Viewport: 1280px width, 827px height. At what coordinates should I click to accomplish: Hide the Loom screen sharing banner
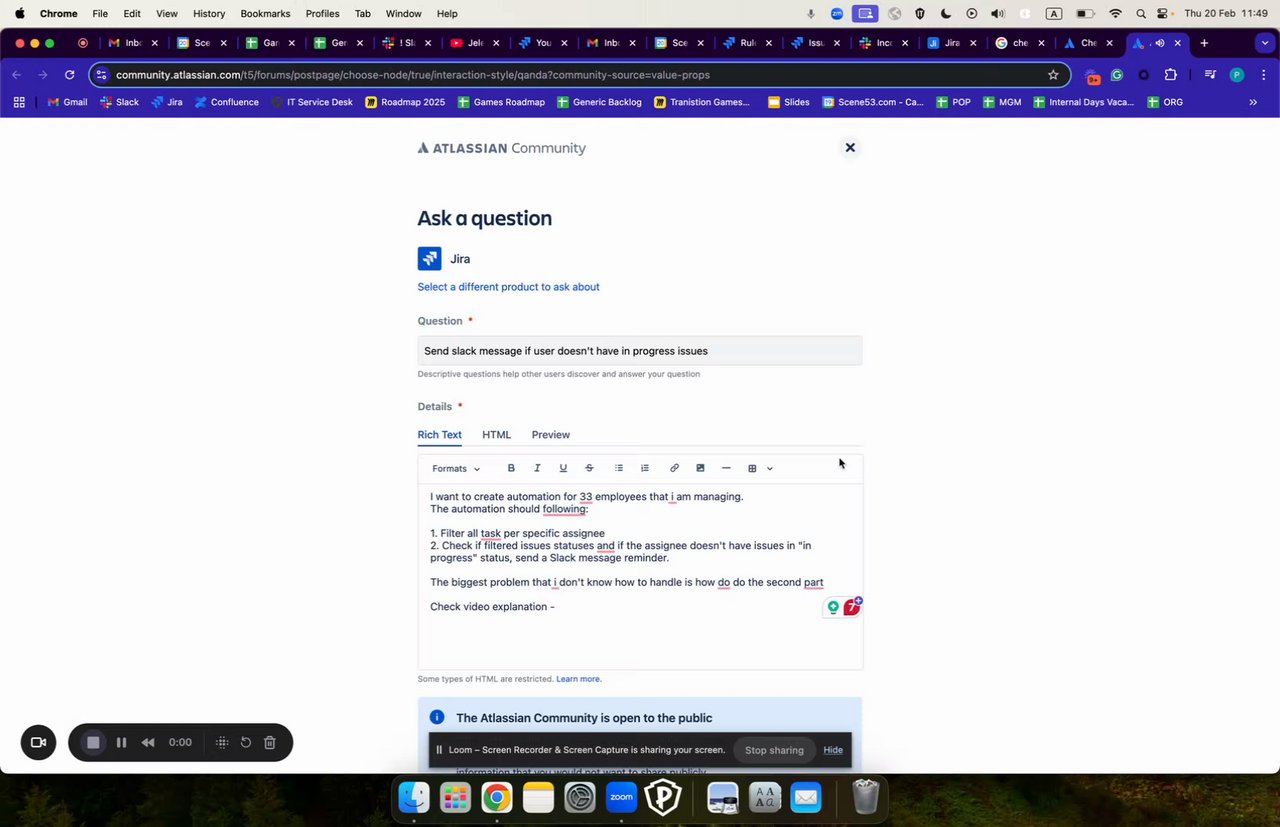[x=833, y=750]
